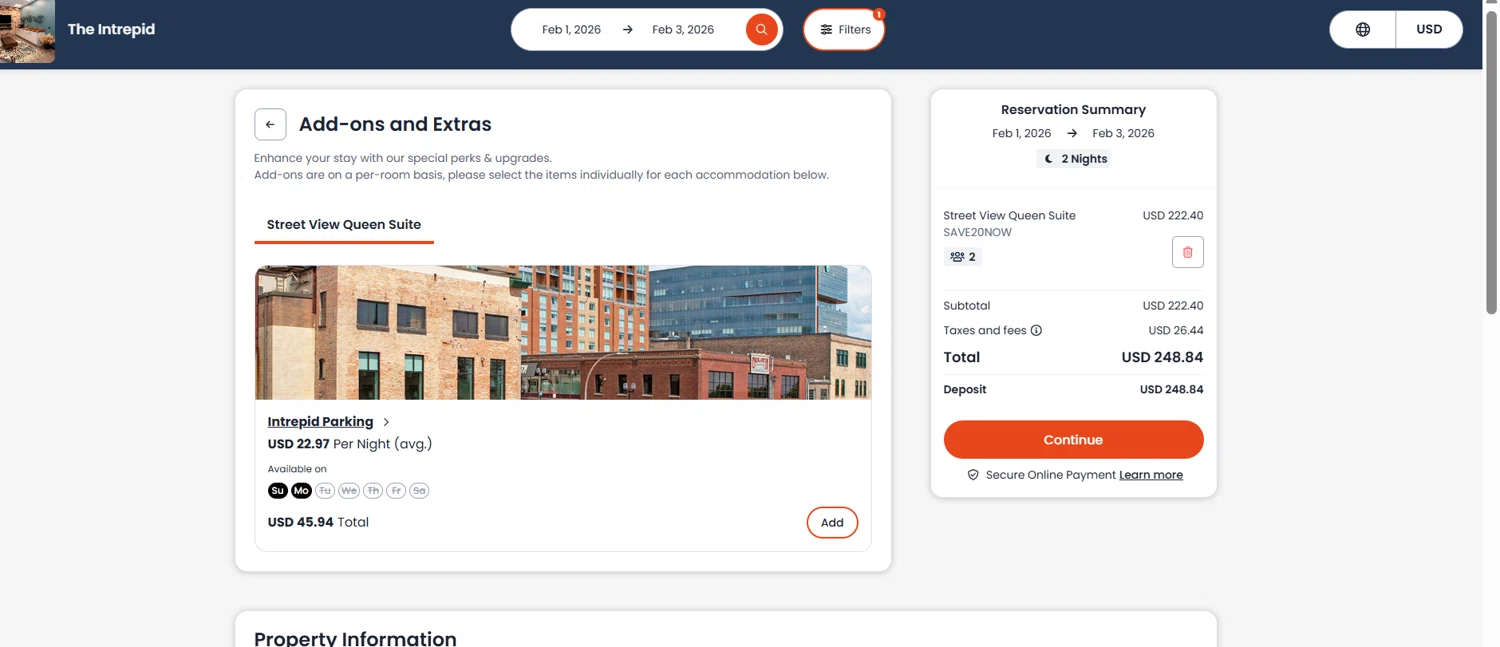Click The Intrepid hotel logo thumbnail

point(27,32)
